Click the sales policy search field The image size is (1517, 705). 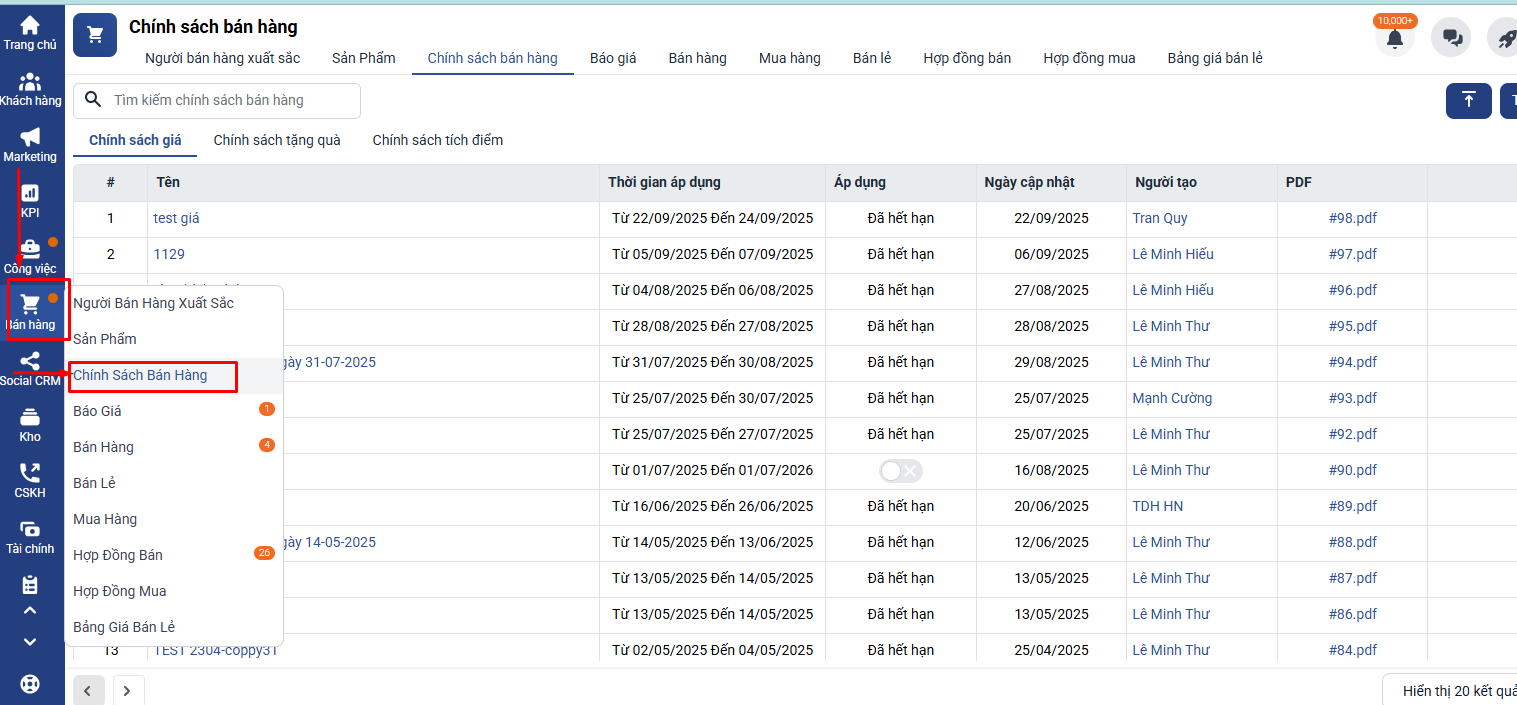pos(230,100)
